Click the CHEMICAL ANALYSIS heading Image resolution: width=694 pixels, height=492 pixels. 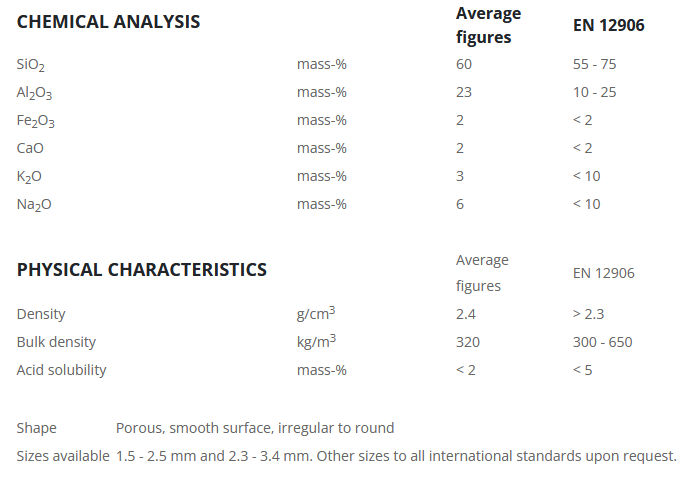pyautogui.click(x=108, y=22)
